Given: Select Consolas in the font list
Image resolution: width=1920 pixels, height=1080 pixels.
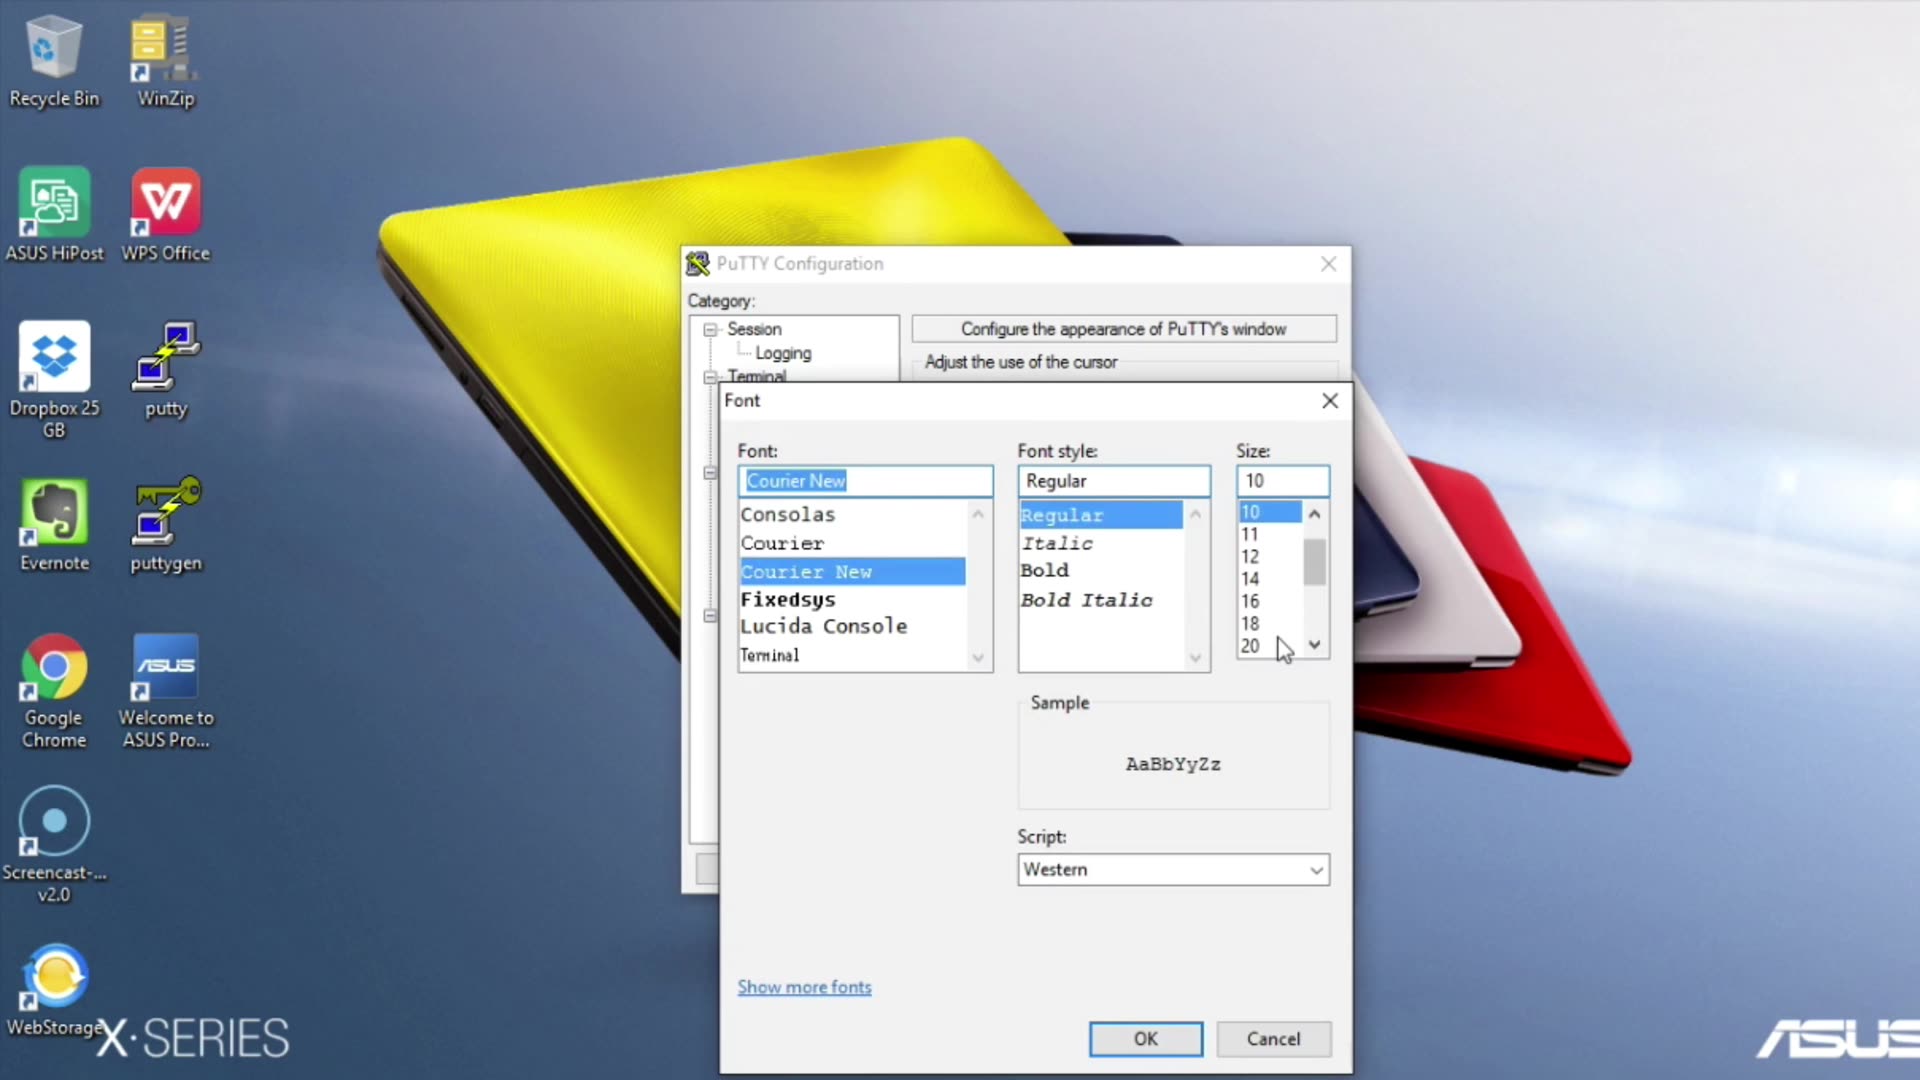Looking at the screenshot, I should coord(788,514).
